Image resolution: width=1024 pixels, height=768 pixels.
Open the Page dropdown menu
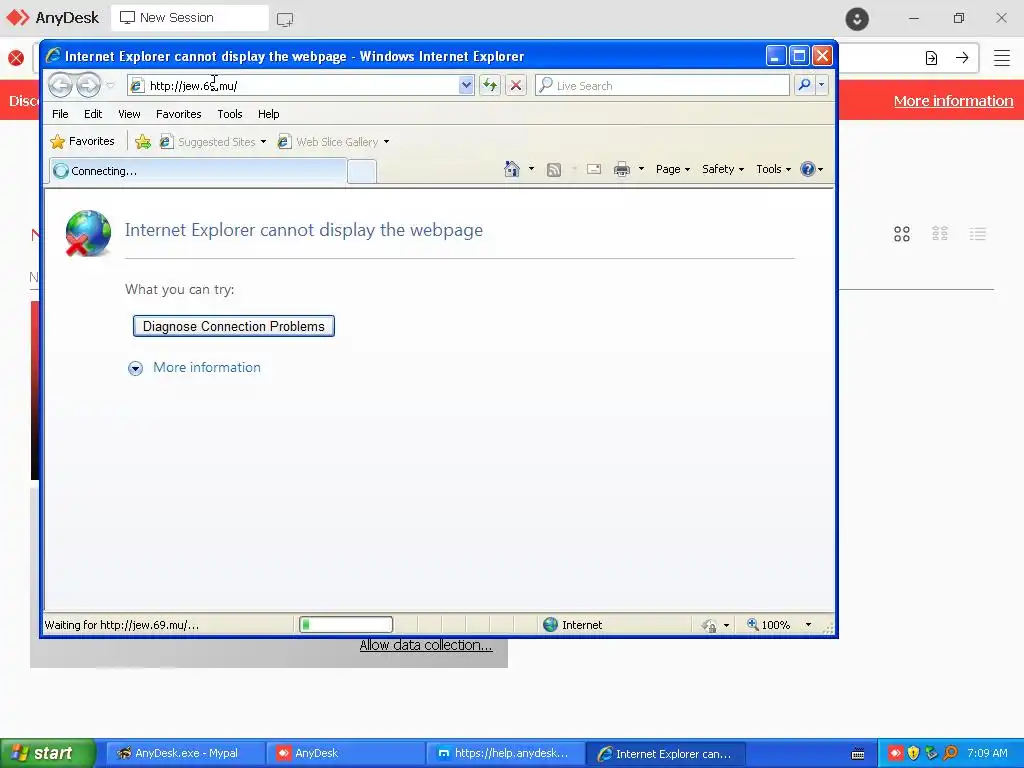pyautogui.click(x=673, y=169)
